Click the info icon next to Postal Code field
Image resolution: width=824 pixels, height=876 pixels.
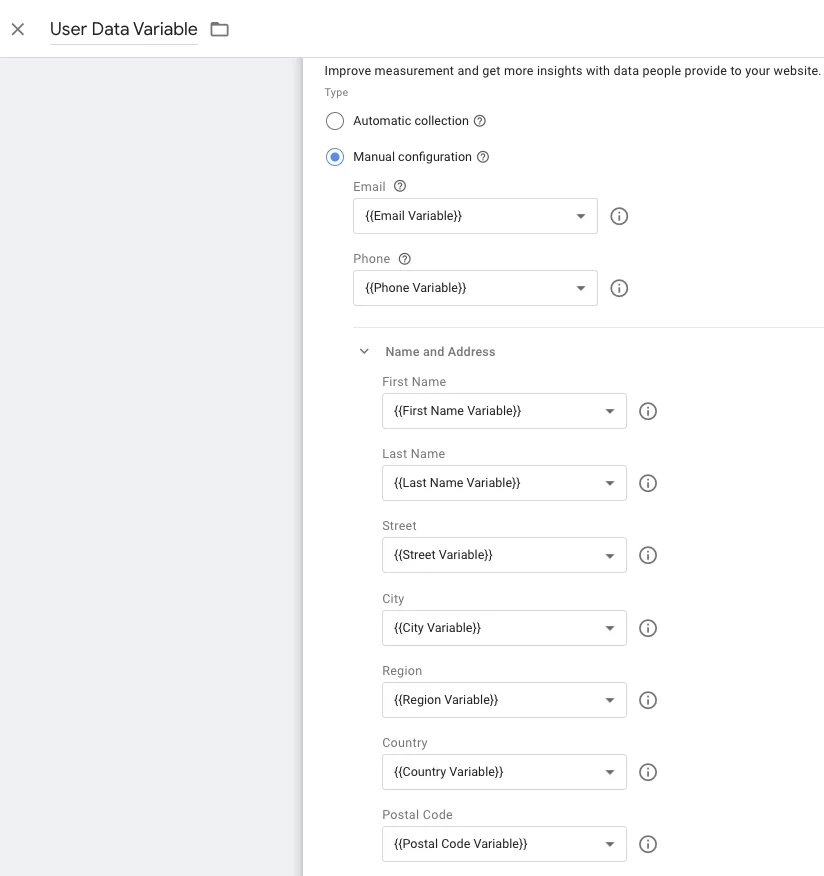[x=647, y=844]
